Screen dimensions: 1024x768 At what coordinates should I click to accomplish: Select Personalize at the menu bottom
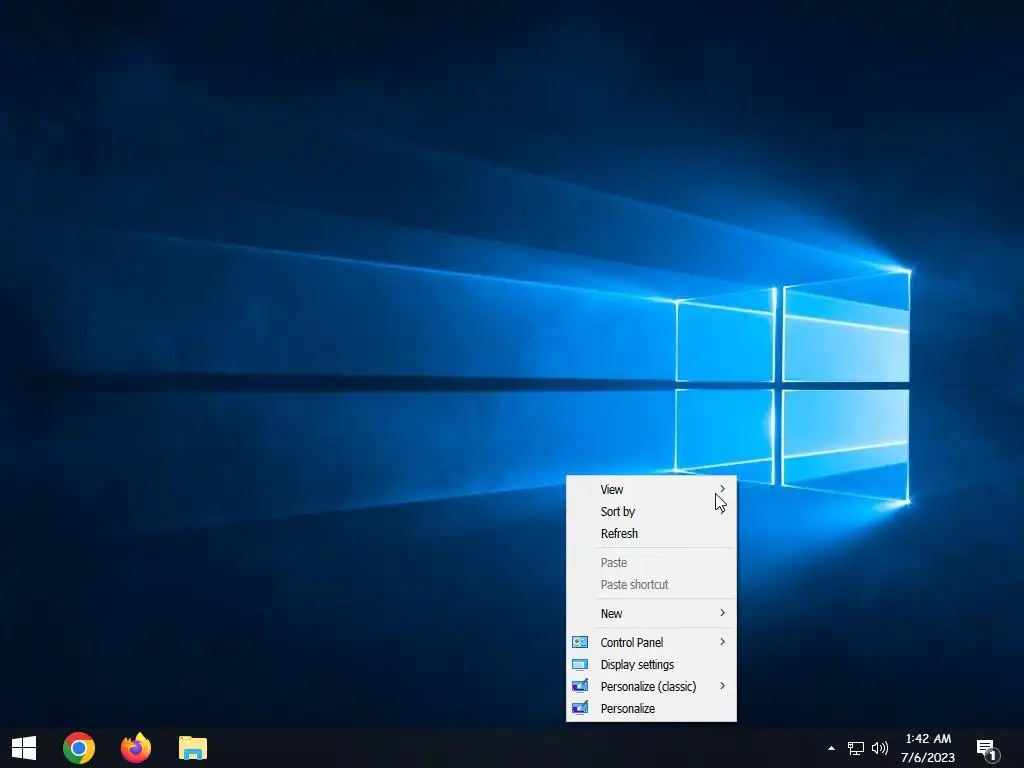pyautogui.click(x=651, y=709)
